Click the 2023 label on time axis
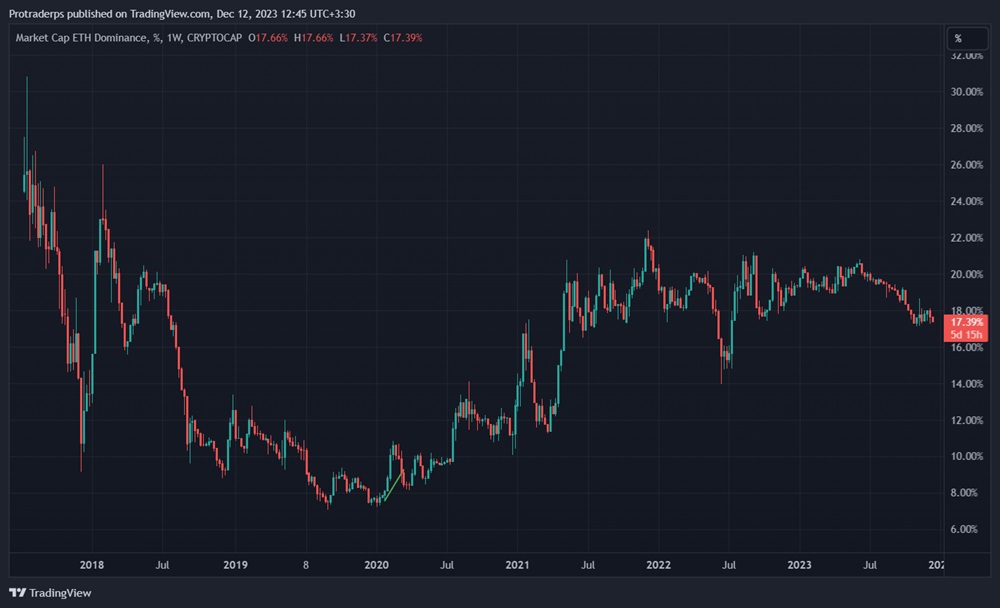1000x608 pixels. 801,565
